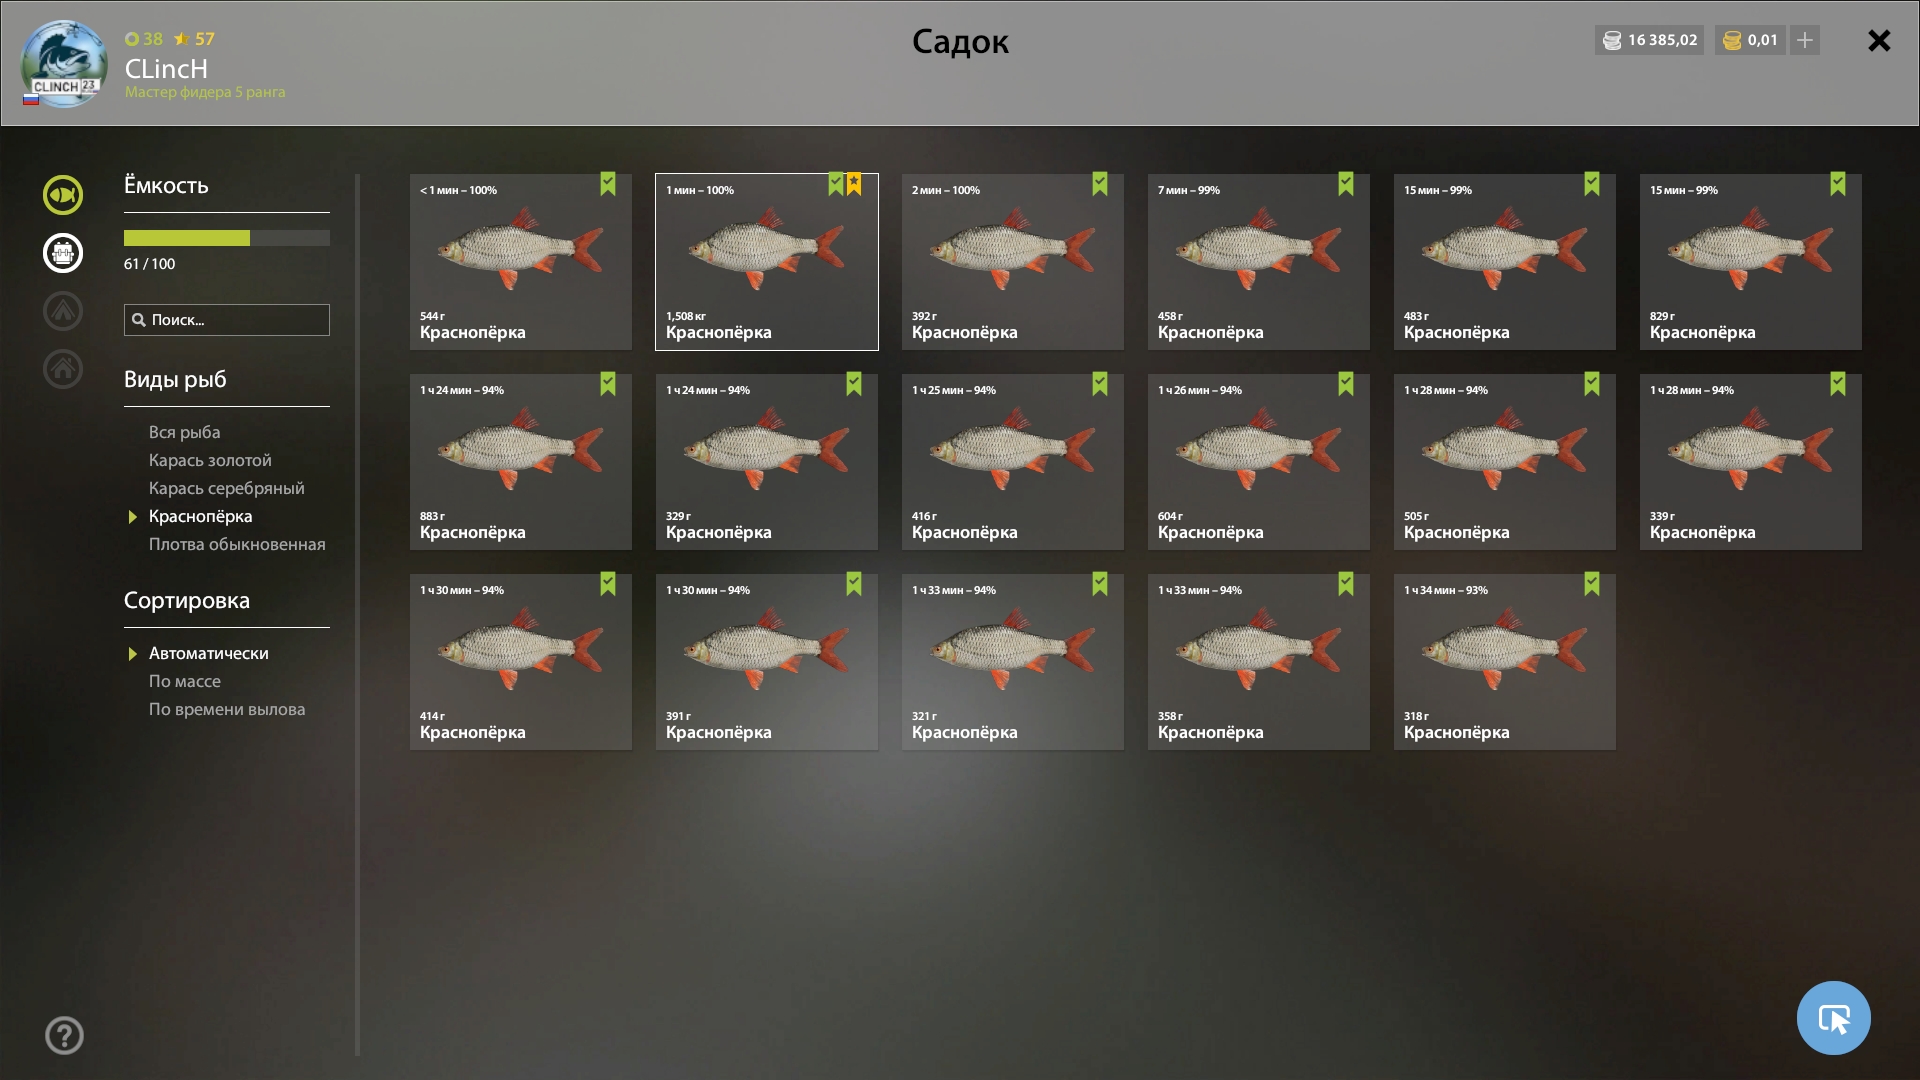Select the cooler box sidebar icon

point(62,253)
